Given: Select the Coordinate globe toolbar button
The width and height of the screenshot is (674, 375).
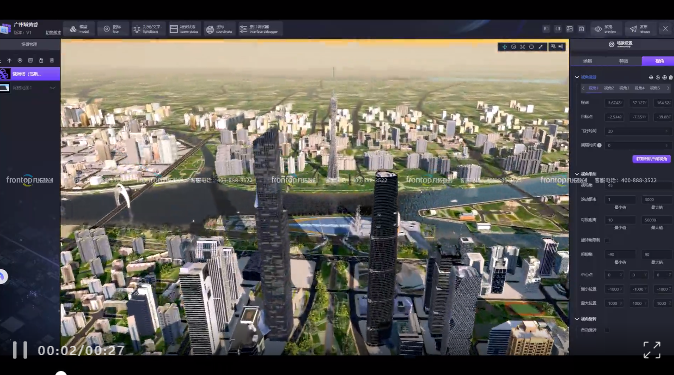Looking at the screenshot, I should click(219, 29).
